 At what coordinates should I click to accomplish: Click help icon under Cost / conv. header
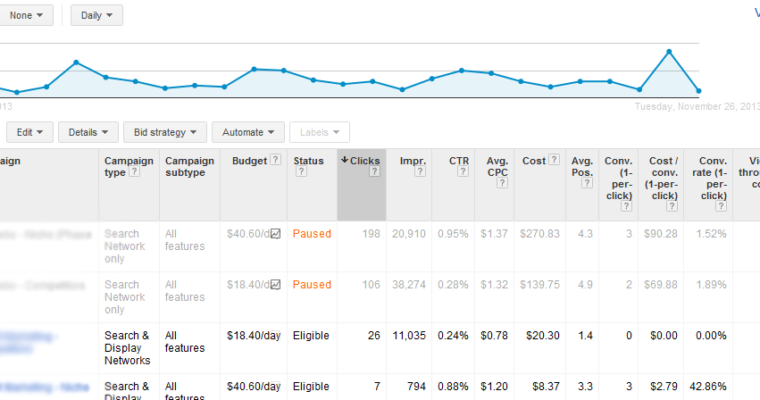[672, 207]
